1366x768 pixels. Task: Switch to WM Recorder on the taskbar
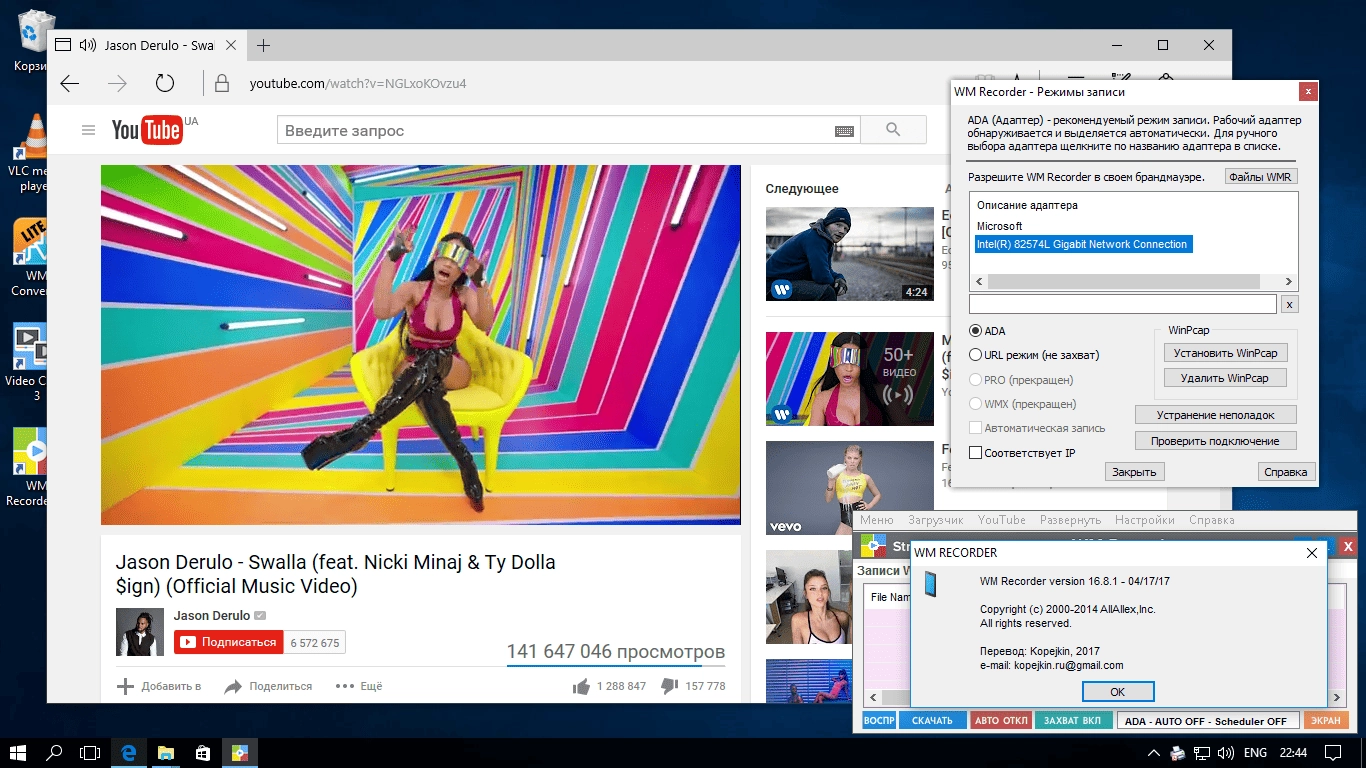(x=239, y=753)
